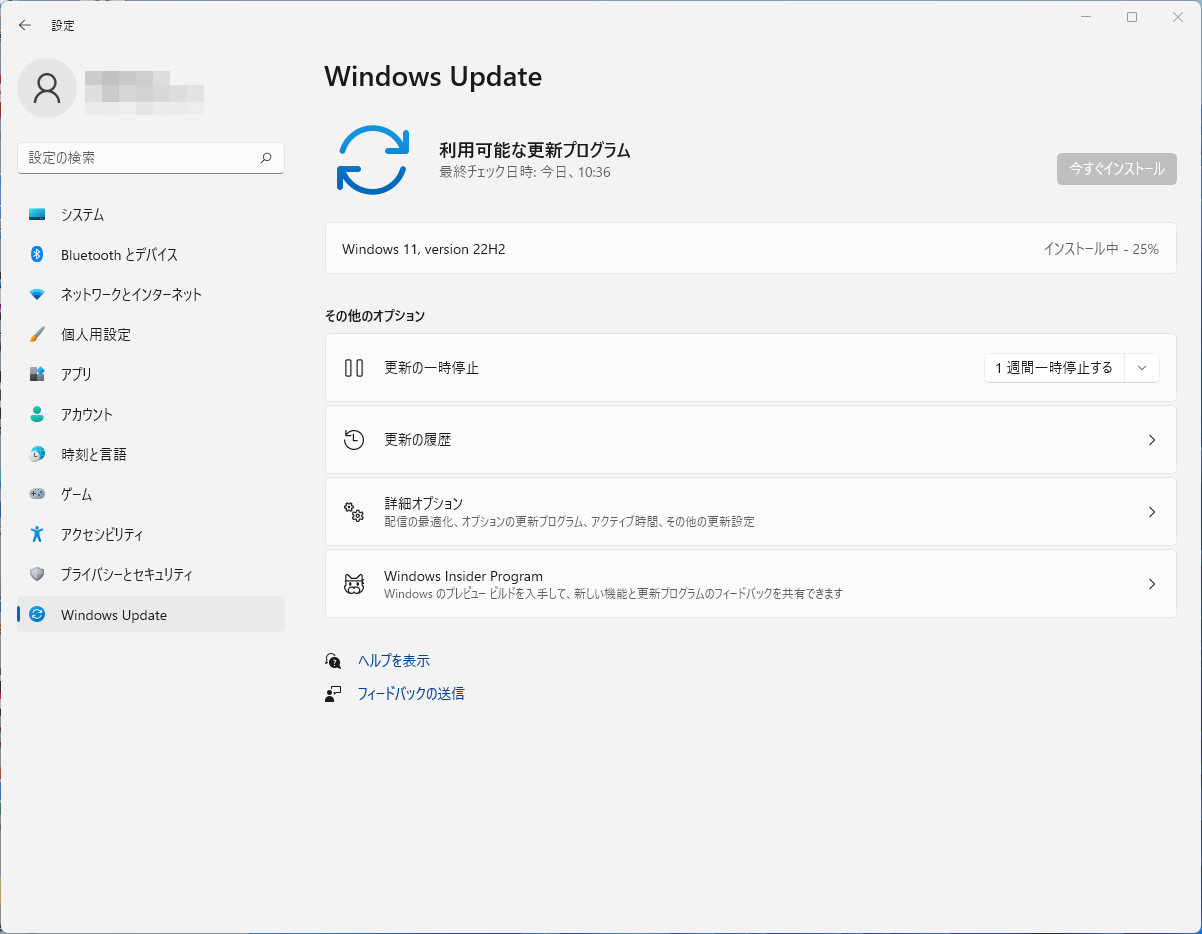Screen dimensions: 1202x934
Task: Click the network Wi-Fi icon
Action: click(x=37, y=295)
